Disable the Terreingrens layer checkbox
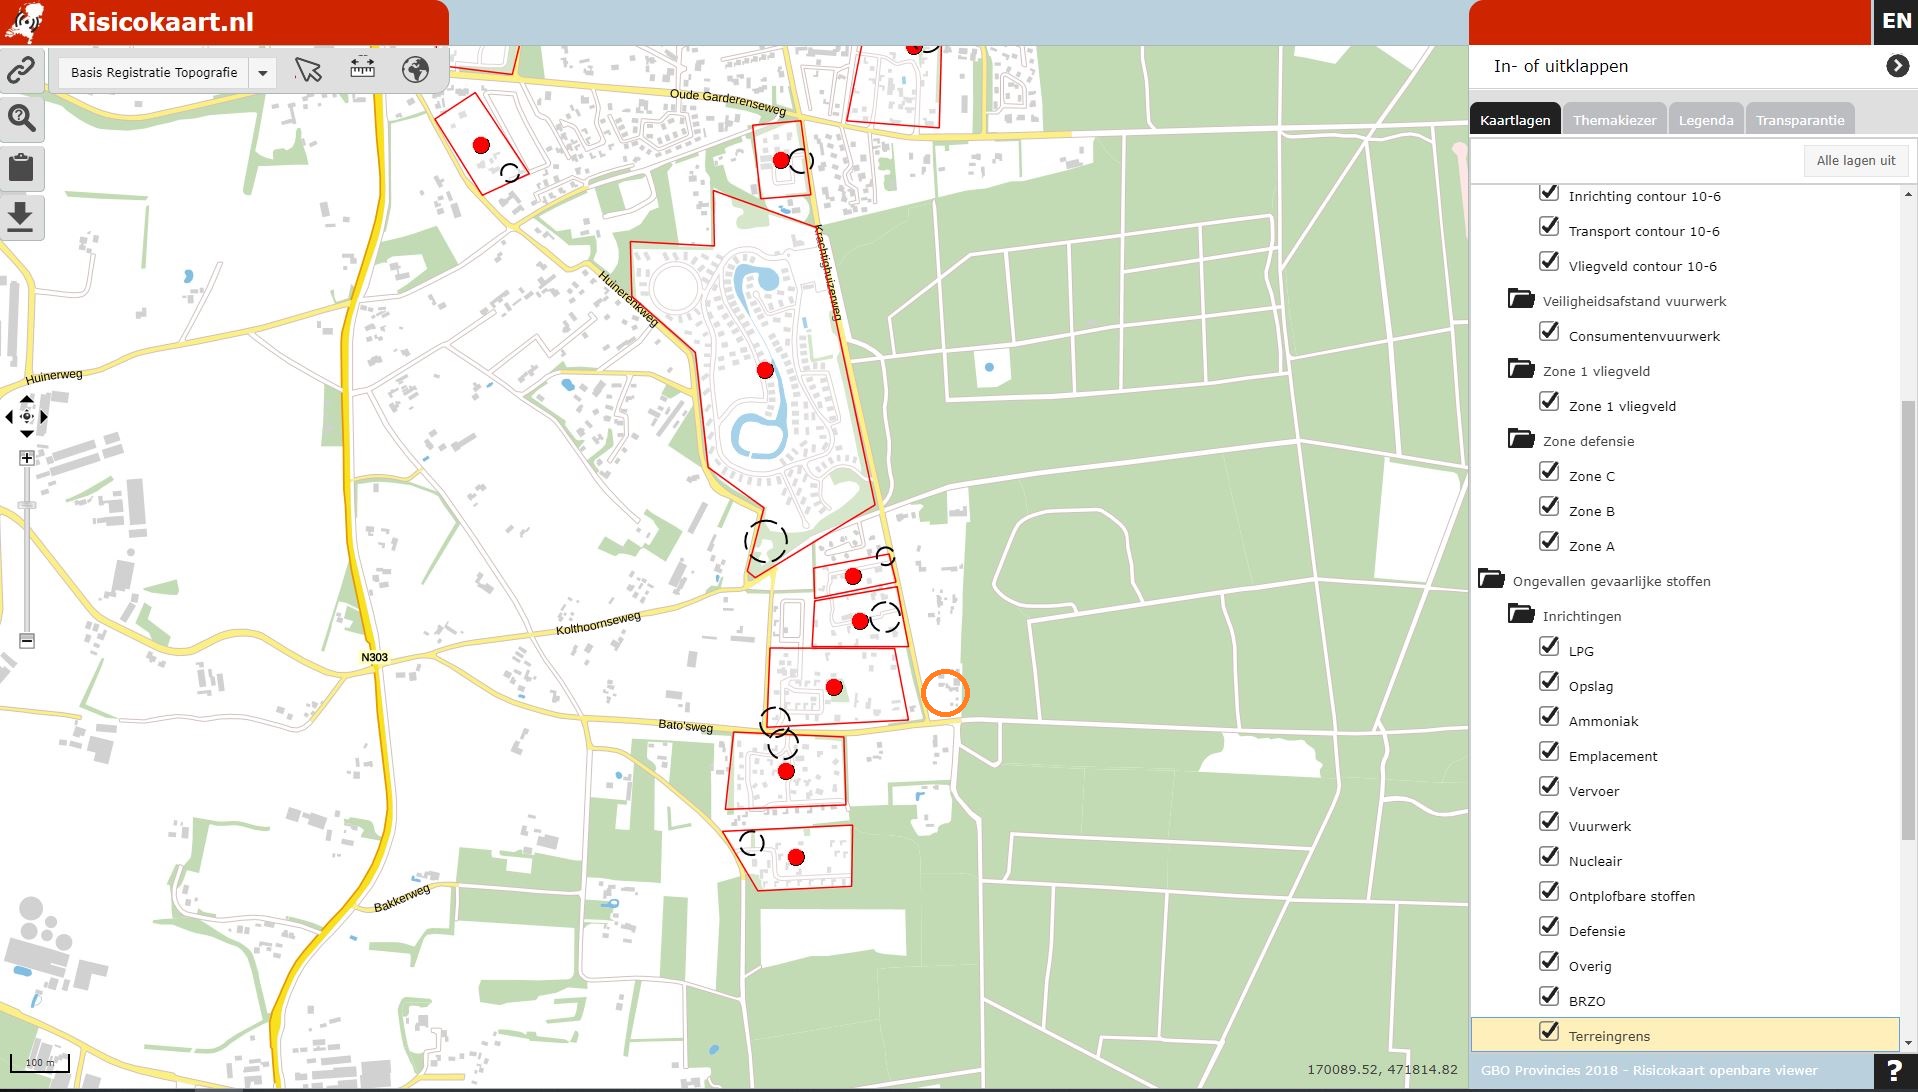The image size is (1918, 1092). (x=1549, y=1032)
